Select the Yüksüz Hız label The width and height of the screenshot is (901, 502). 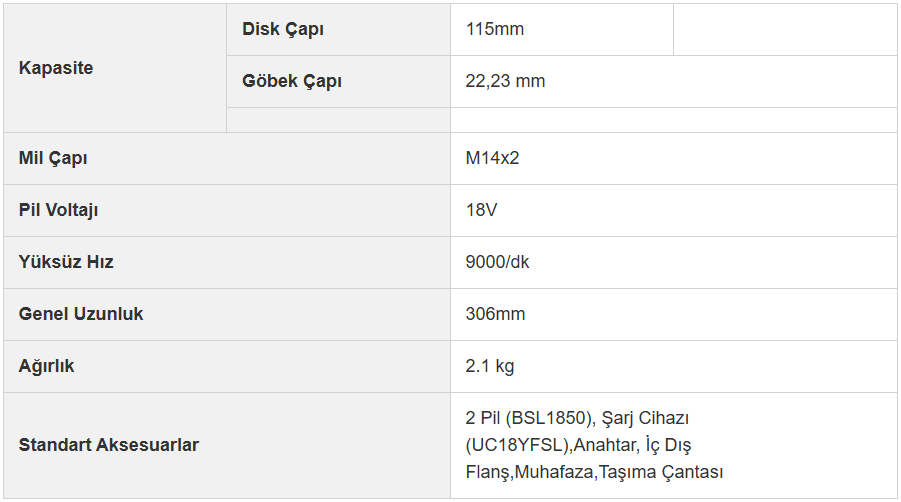coord(66,262)
